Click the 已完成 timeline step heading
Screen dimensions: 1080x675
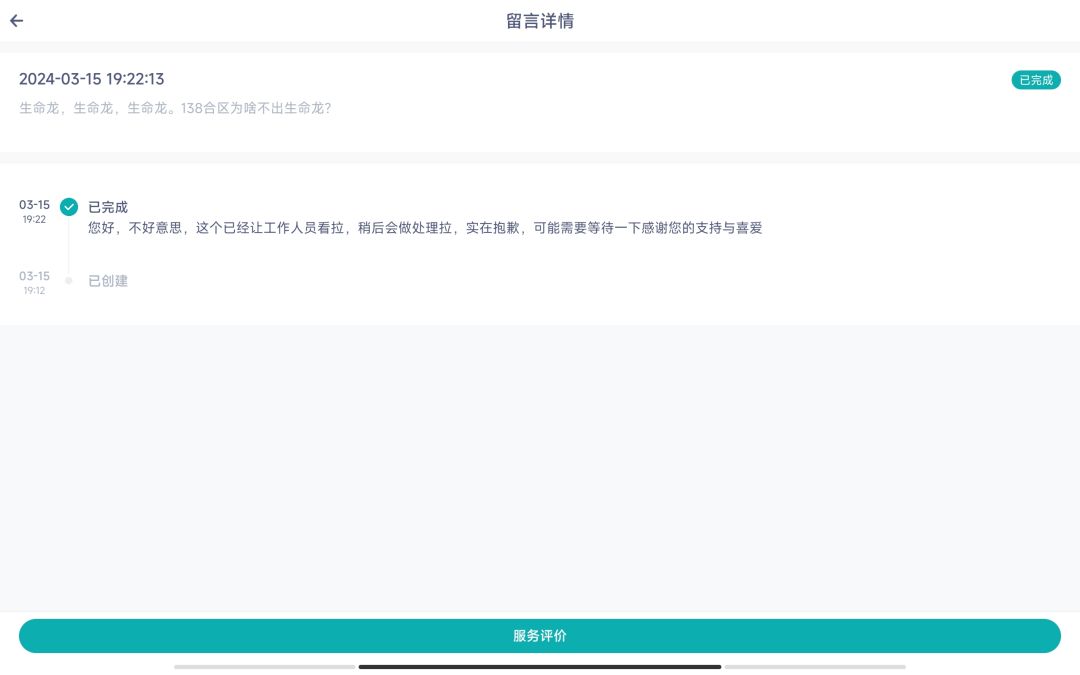tap(108, 207)
